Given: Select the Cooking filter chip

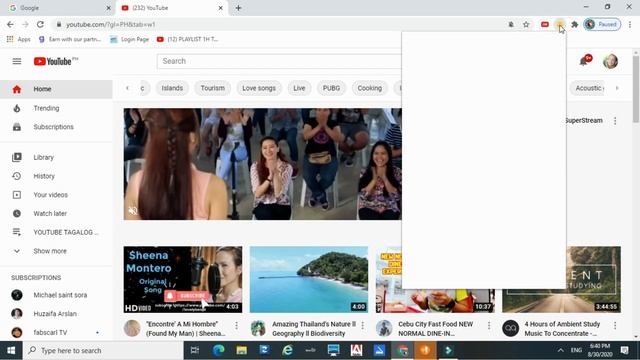Looking at the screenshot, I should pyautogui.click(x=370, y=88).
